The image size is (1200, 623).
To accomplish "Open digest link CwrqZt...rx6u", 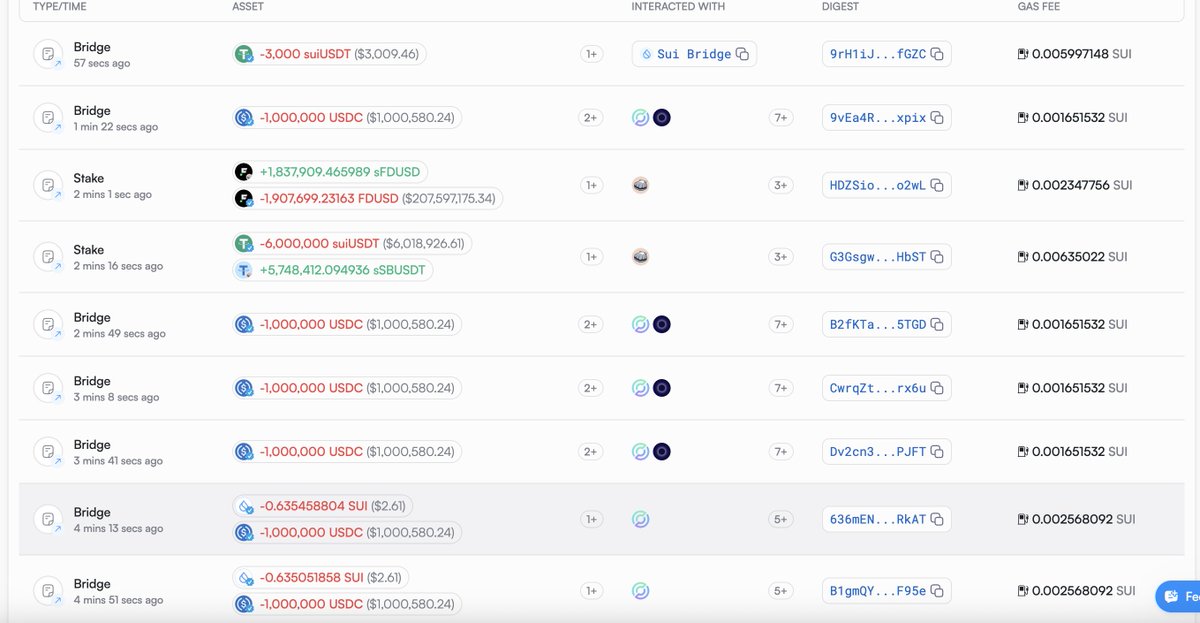I will 878,388.
